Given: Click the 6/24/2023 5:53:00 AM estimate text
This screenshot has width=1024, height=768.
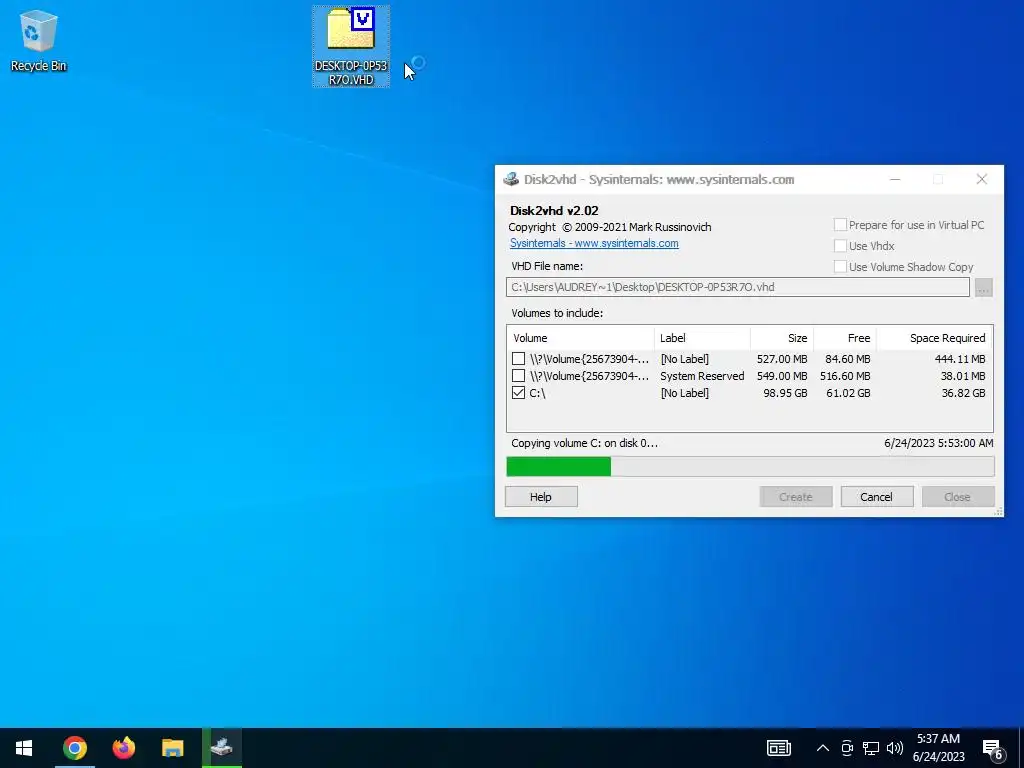Looking at the screenshot, I should pyautogui.click(x=938, y=443).
